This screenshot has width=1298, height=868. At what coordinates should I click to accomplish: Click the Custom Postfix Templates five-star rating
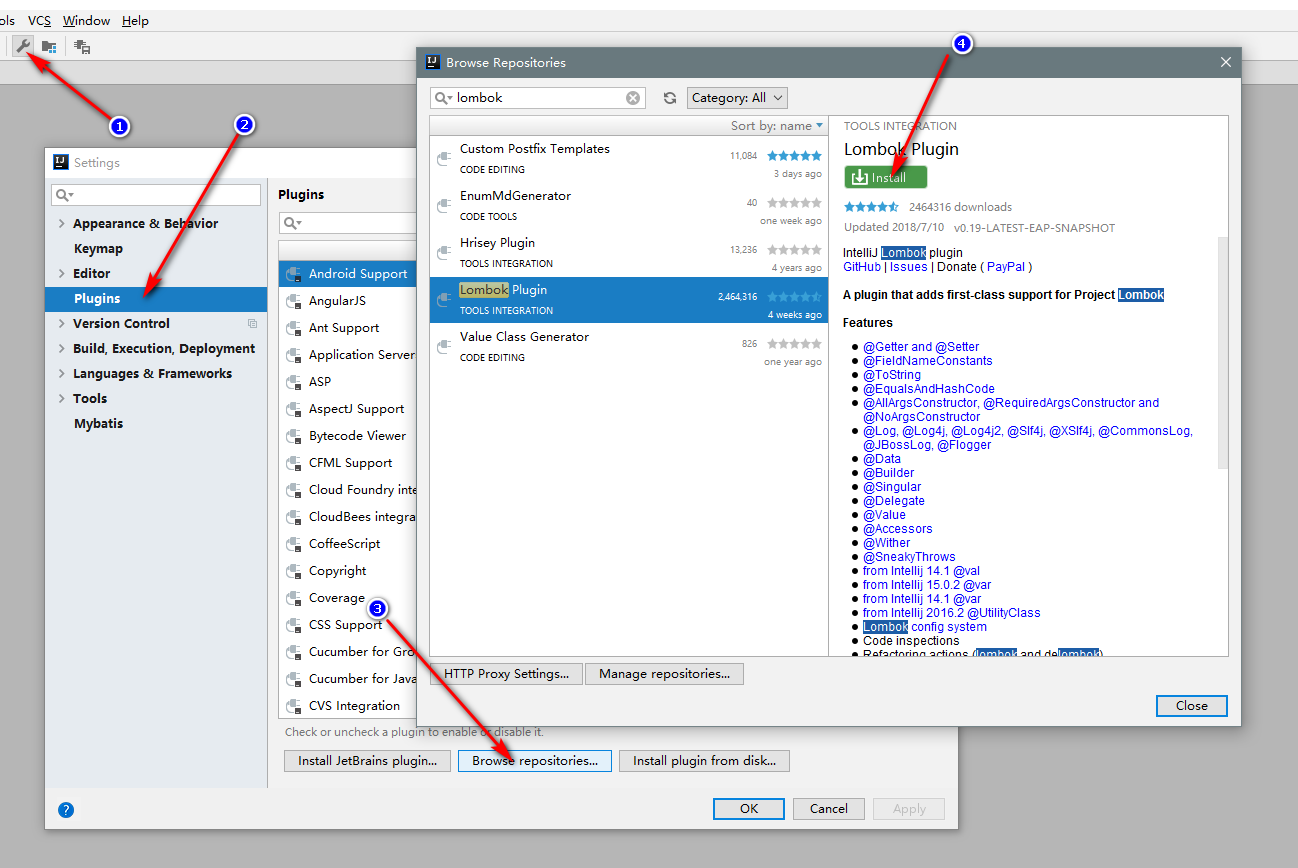794,156
